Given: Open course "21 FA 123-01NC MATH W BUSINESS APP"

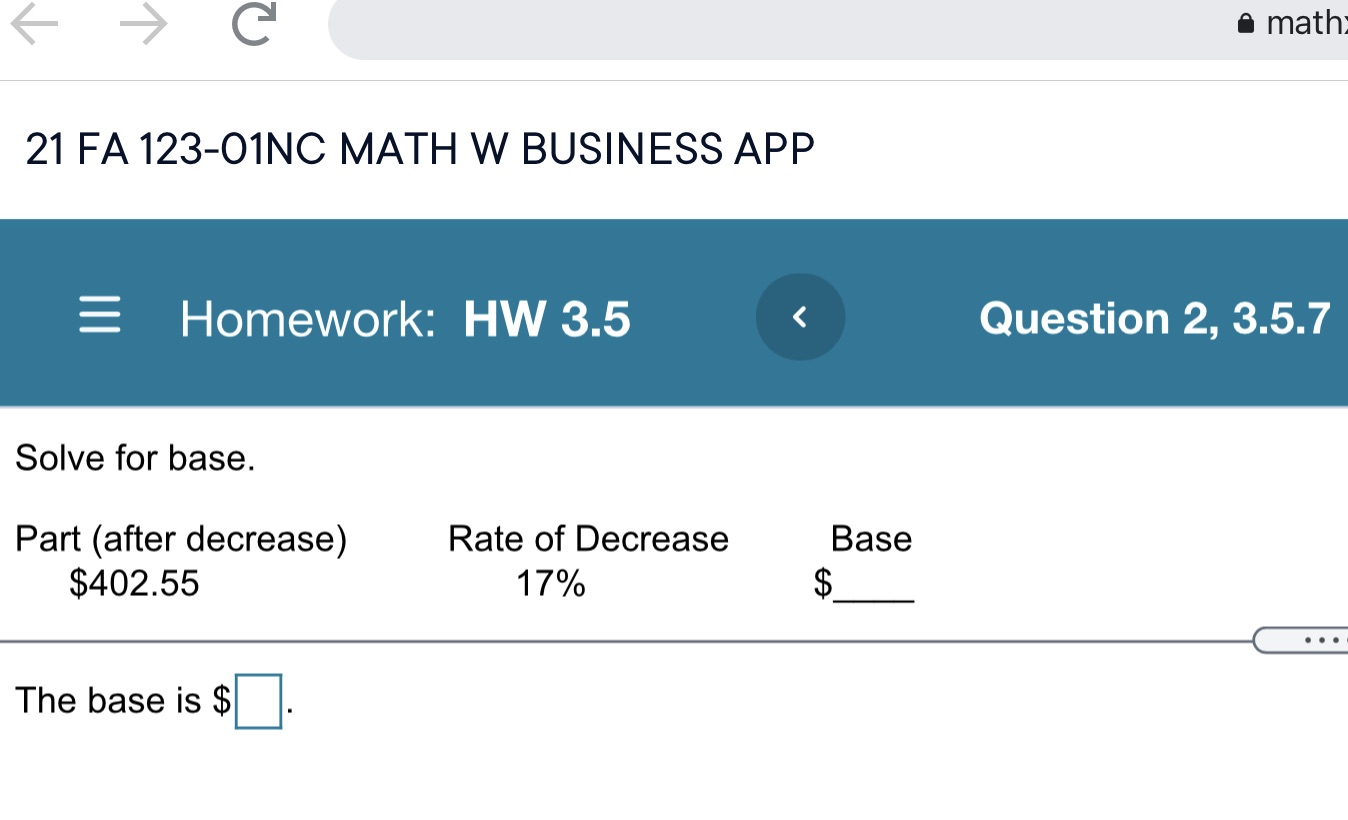Looking at the screenshot, I should click(422, 149).
